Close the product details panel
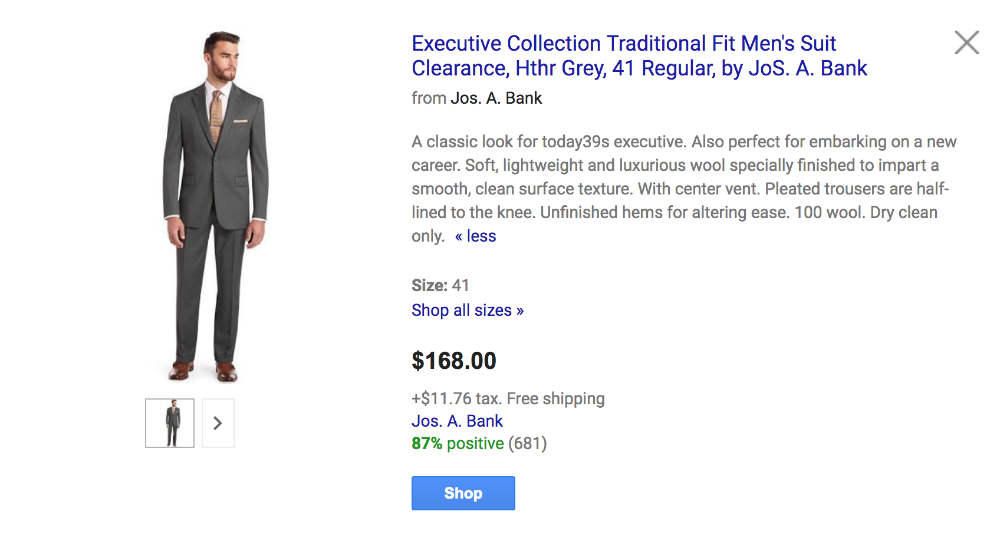1000x541 pixels. pos(966,42)
